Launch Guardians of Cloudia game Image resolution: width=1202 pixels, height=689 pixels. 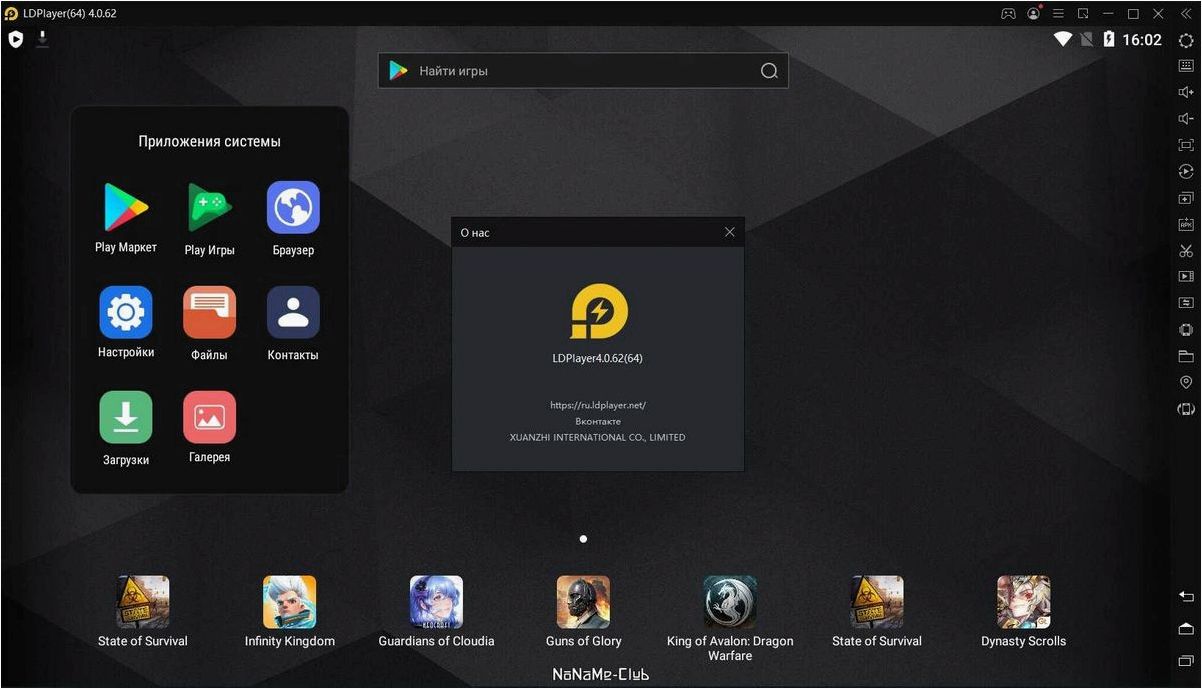[x=436, y=612]
